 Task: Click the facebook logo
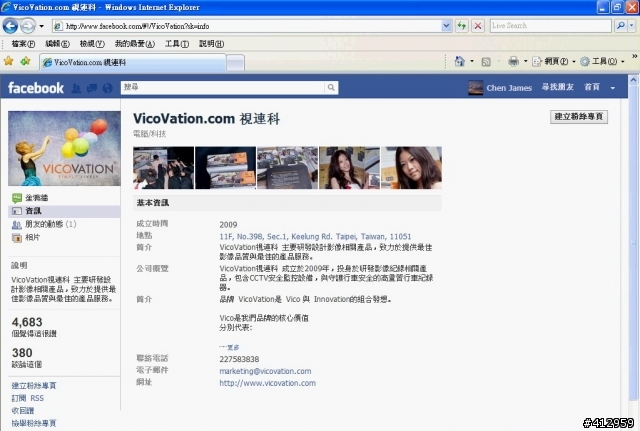[36, 88]
